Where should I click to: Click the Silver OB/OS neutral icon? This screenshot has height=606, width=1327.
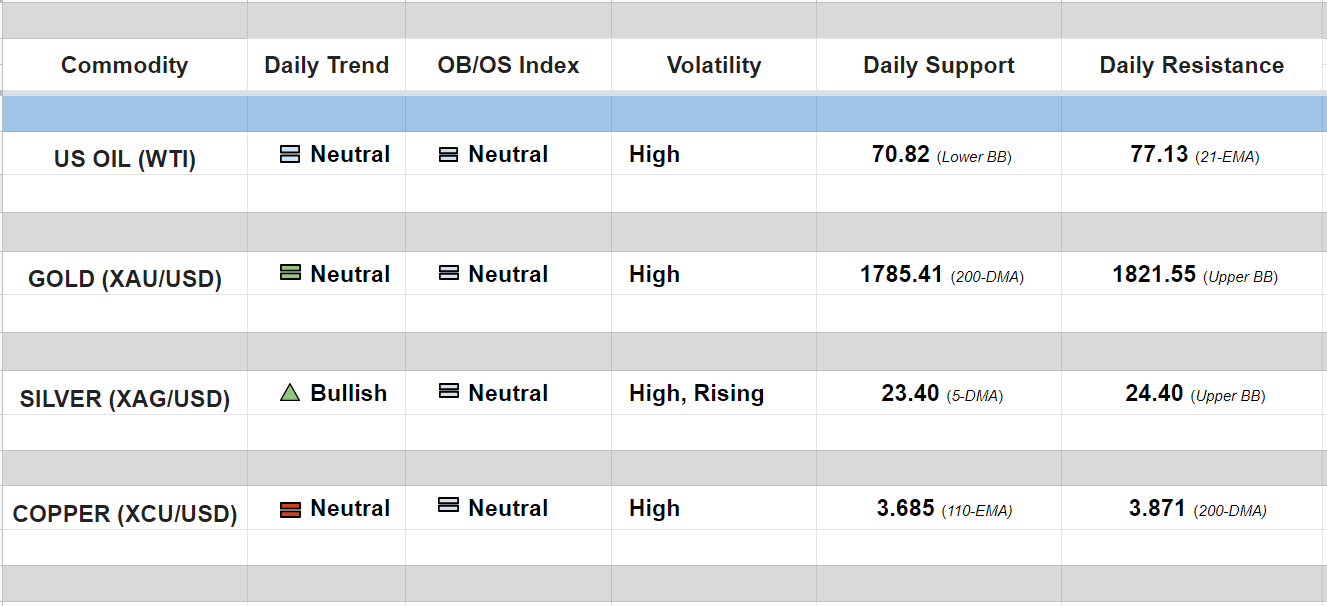(x=449, y=392)
